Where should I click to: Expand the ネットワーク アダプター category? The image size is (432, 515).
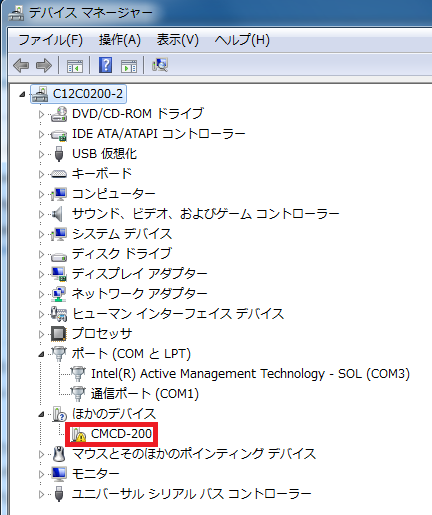(x=41, y=294)
